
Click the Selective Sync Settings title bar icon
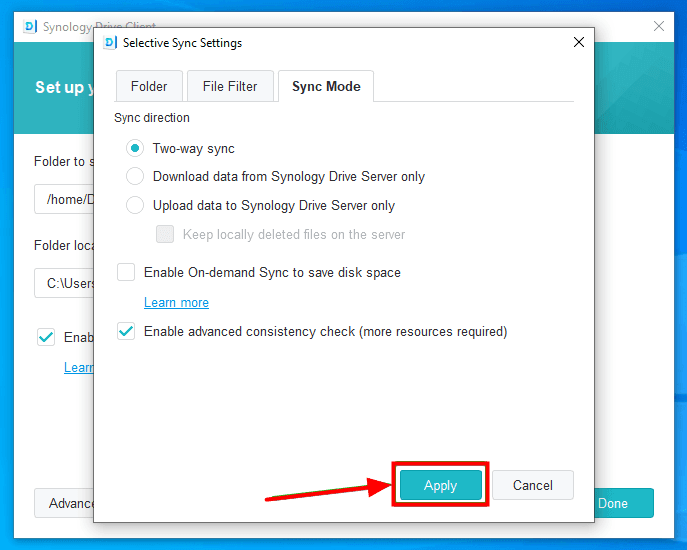[x=109, y=43]
